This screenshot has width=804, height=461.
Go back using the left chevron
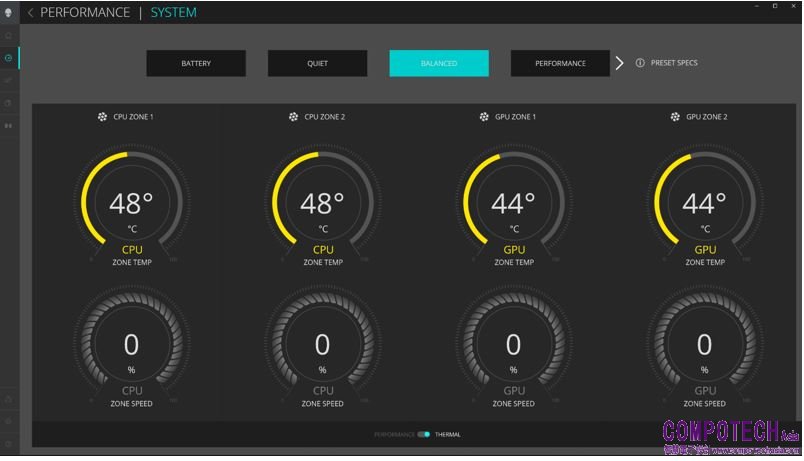tap(30, 13)
